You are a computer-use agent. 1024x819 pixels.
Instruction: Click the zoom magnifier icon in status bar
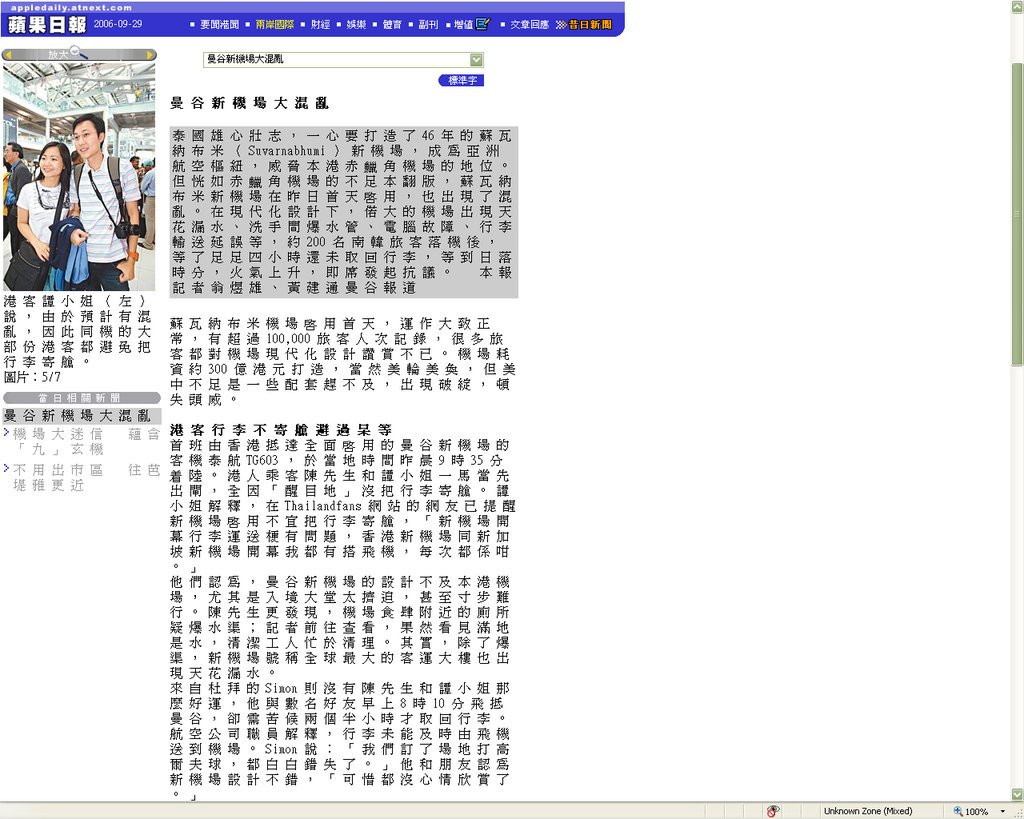[x=958, y=811]
